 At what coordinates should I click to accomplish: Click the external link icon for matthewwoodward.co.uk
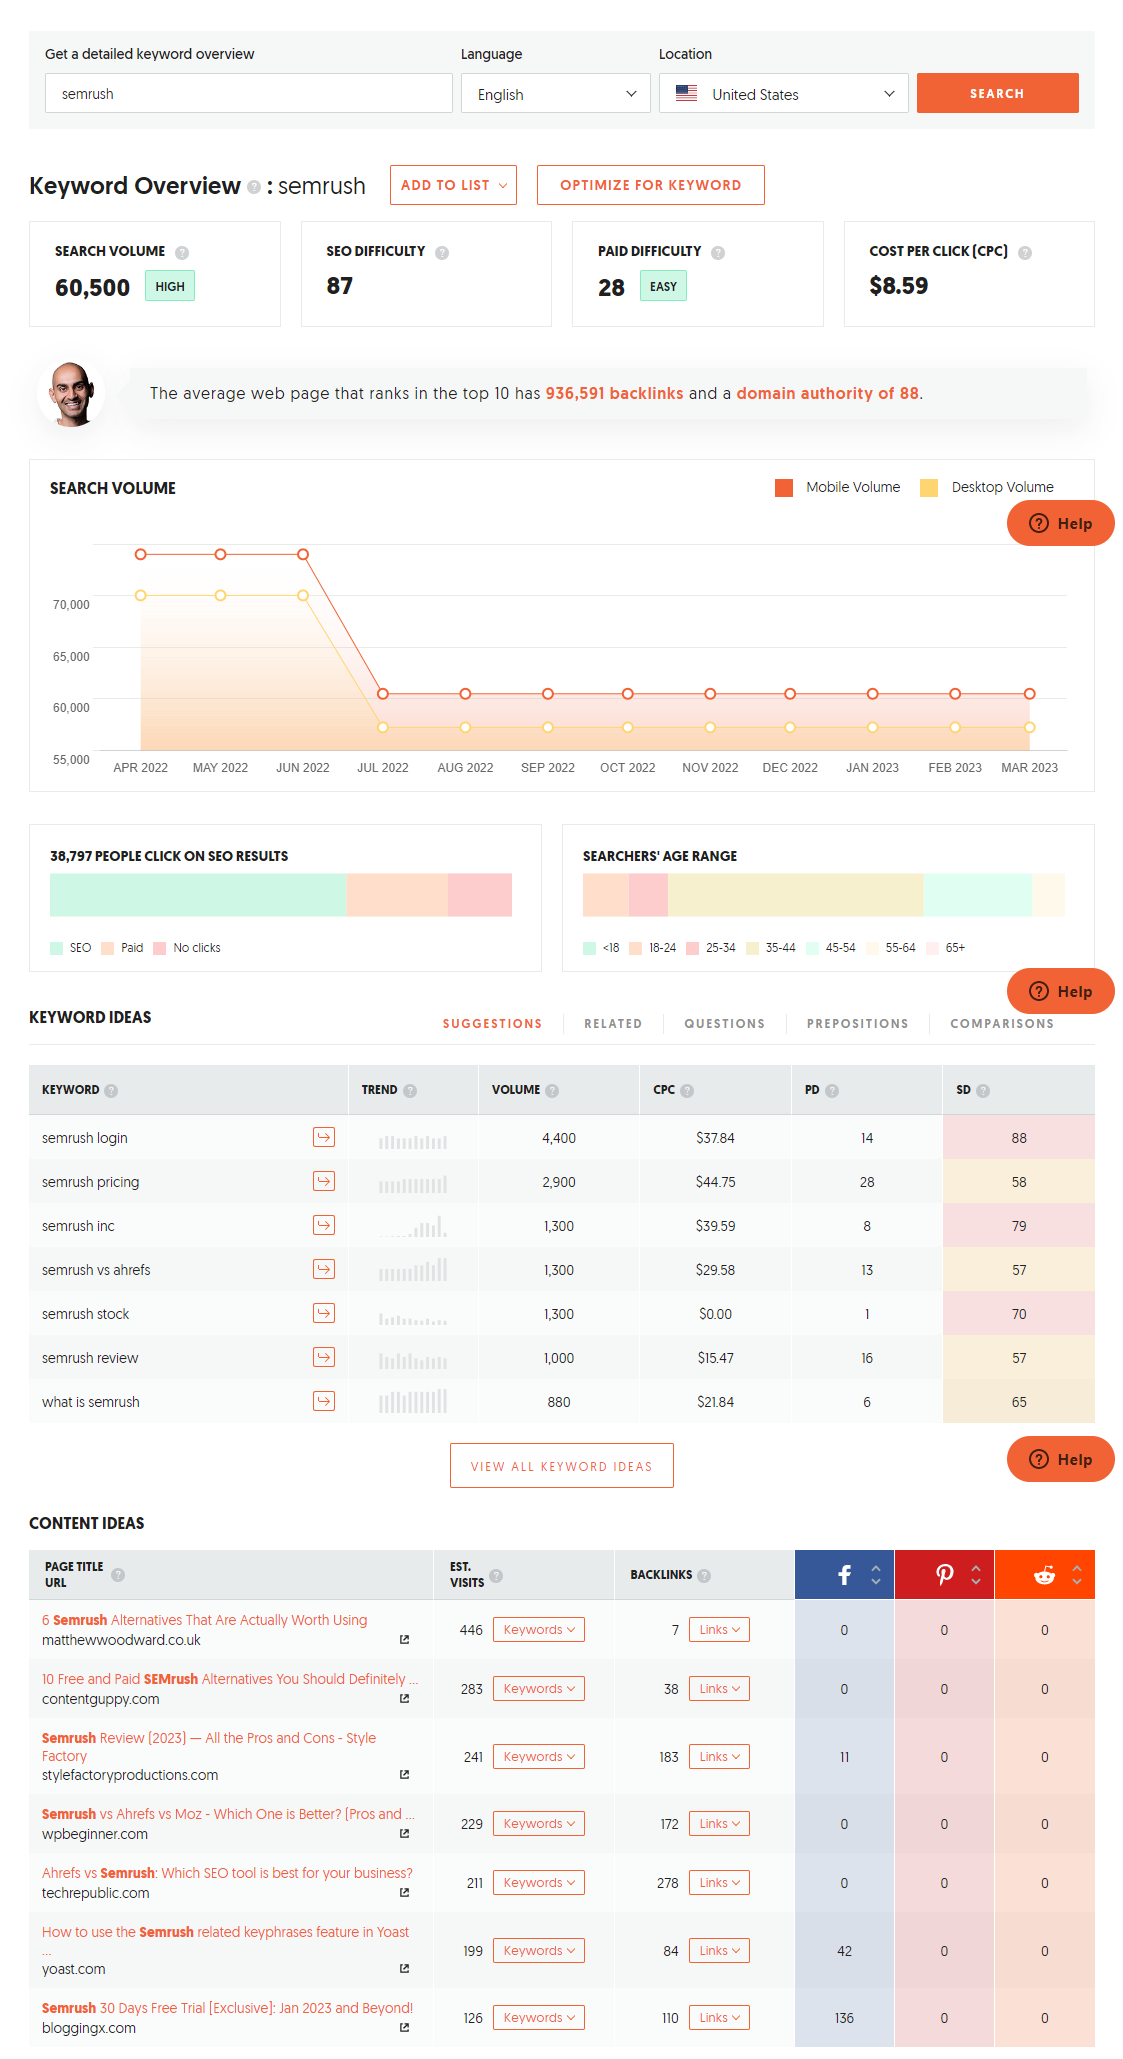point(404,1640)
